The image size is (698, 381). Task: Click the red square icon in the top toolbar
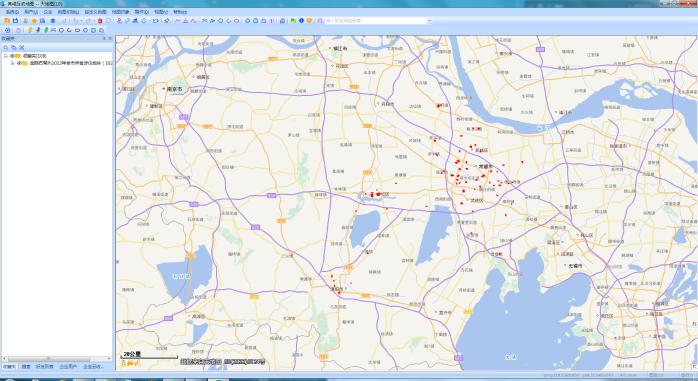point(100,20)
